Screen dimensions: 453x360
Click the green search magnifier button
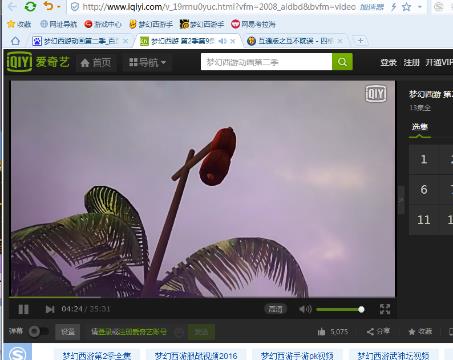(x=342, y=62)
